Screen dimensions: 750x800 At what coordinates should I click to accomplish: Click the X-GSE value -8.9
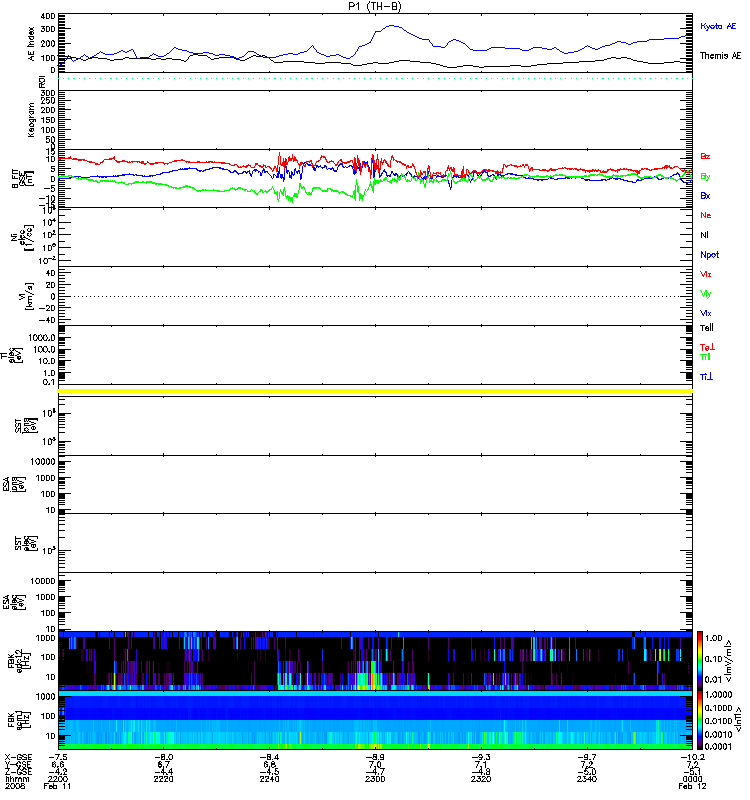click(x=375, y=757)
